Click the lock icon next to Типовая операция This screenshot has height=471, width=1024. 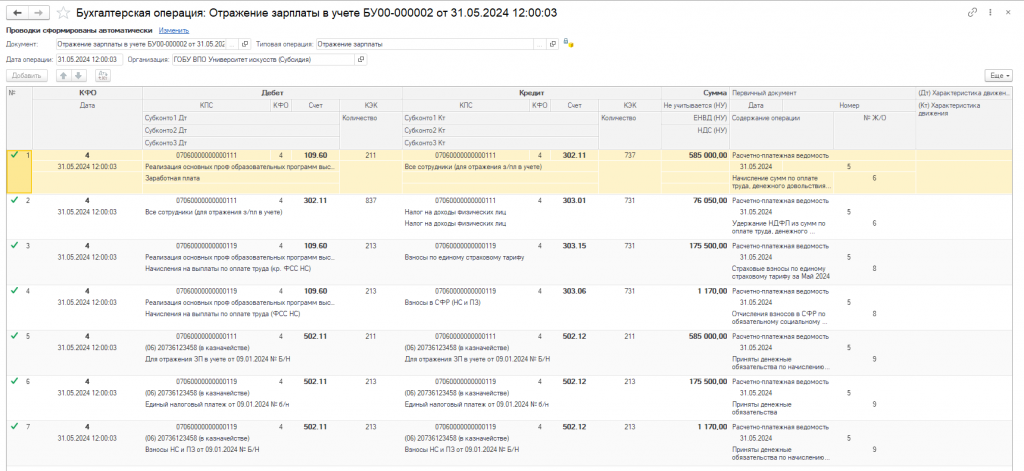[568, 44]
